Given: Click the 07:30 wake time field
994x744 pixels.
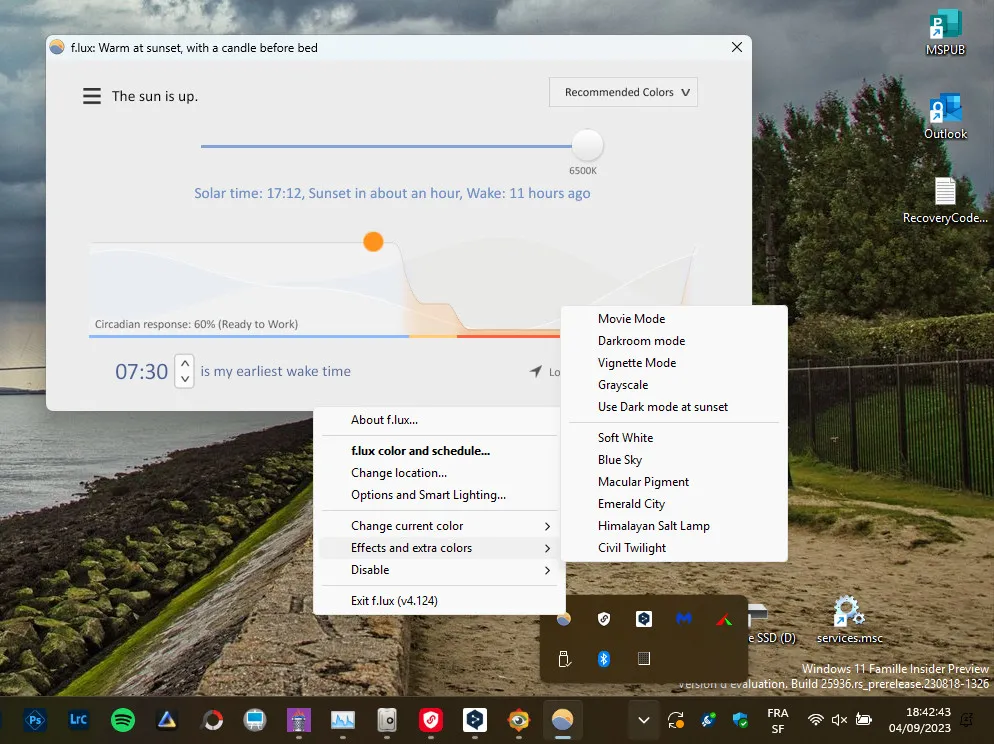Looking at the screenshot, I should coord(141,371).
